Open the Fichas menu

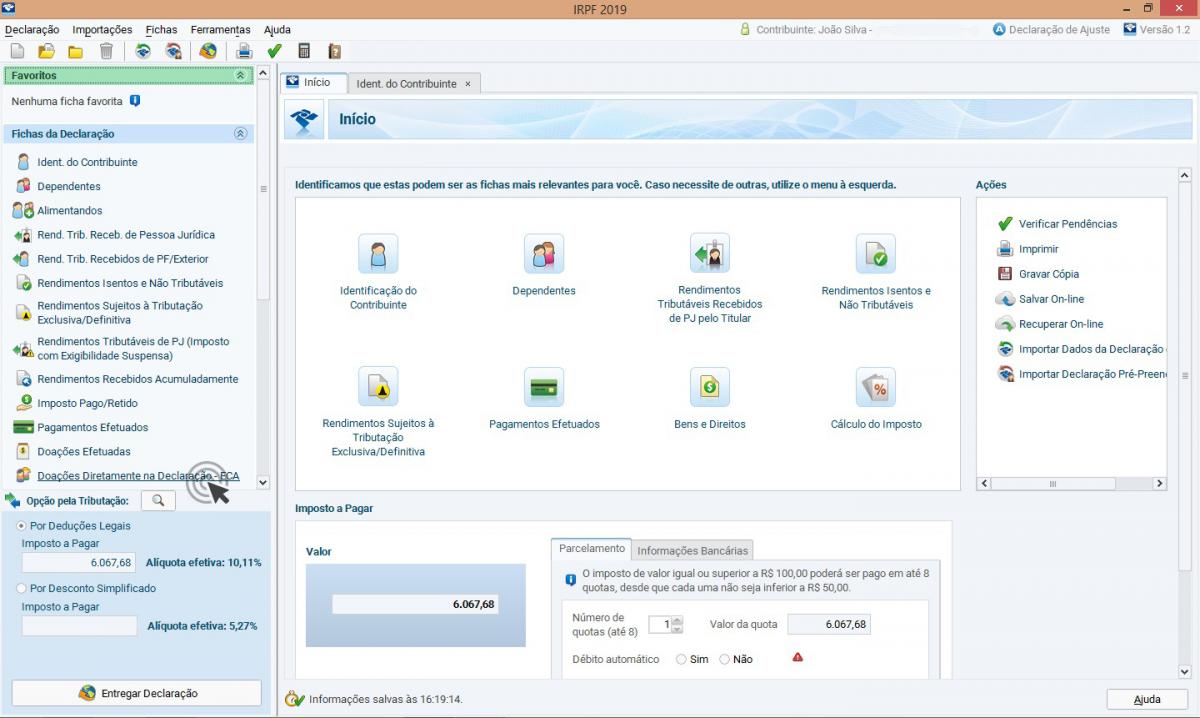(x=161, y=30)
